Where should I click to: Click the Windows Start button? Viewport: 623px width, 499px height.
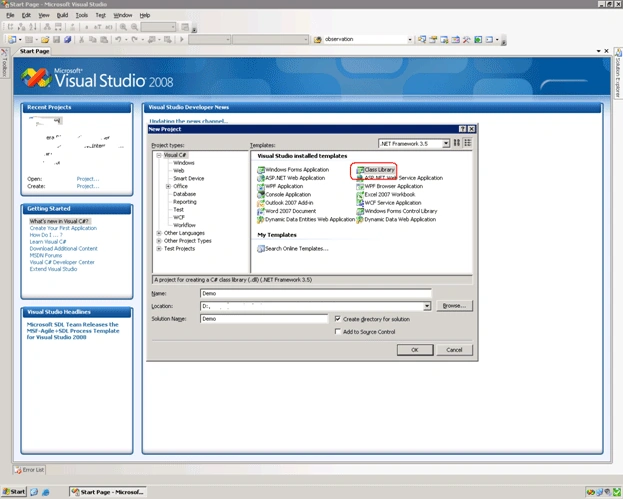pos(14,492)
